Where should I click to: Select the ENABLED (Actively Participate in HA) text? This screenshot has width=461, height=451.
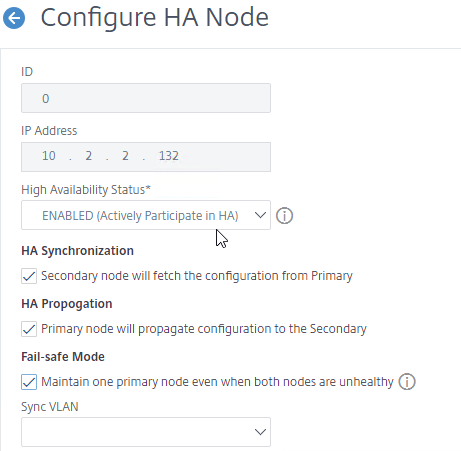[x=140, y=216]
